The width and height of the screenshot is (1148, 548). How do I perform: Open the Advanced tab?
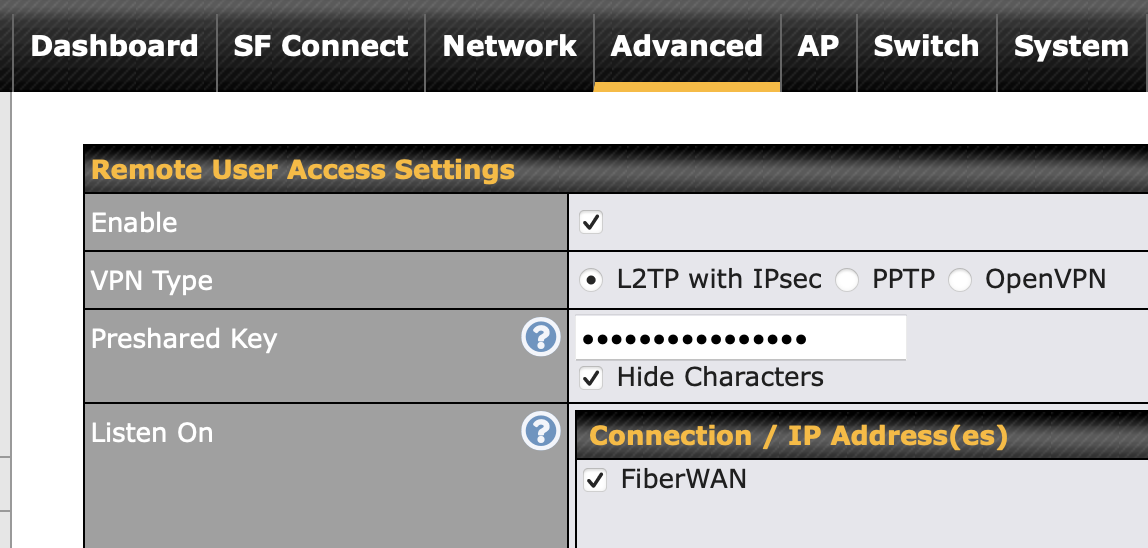(x=687, y=46)
